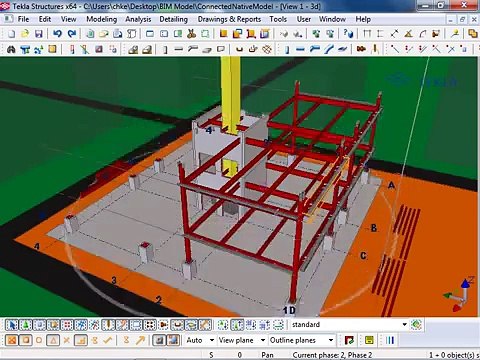Toggle Snap to intersection points X switch
480x360 pixels.
(66, 340)
